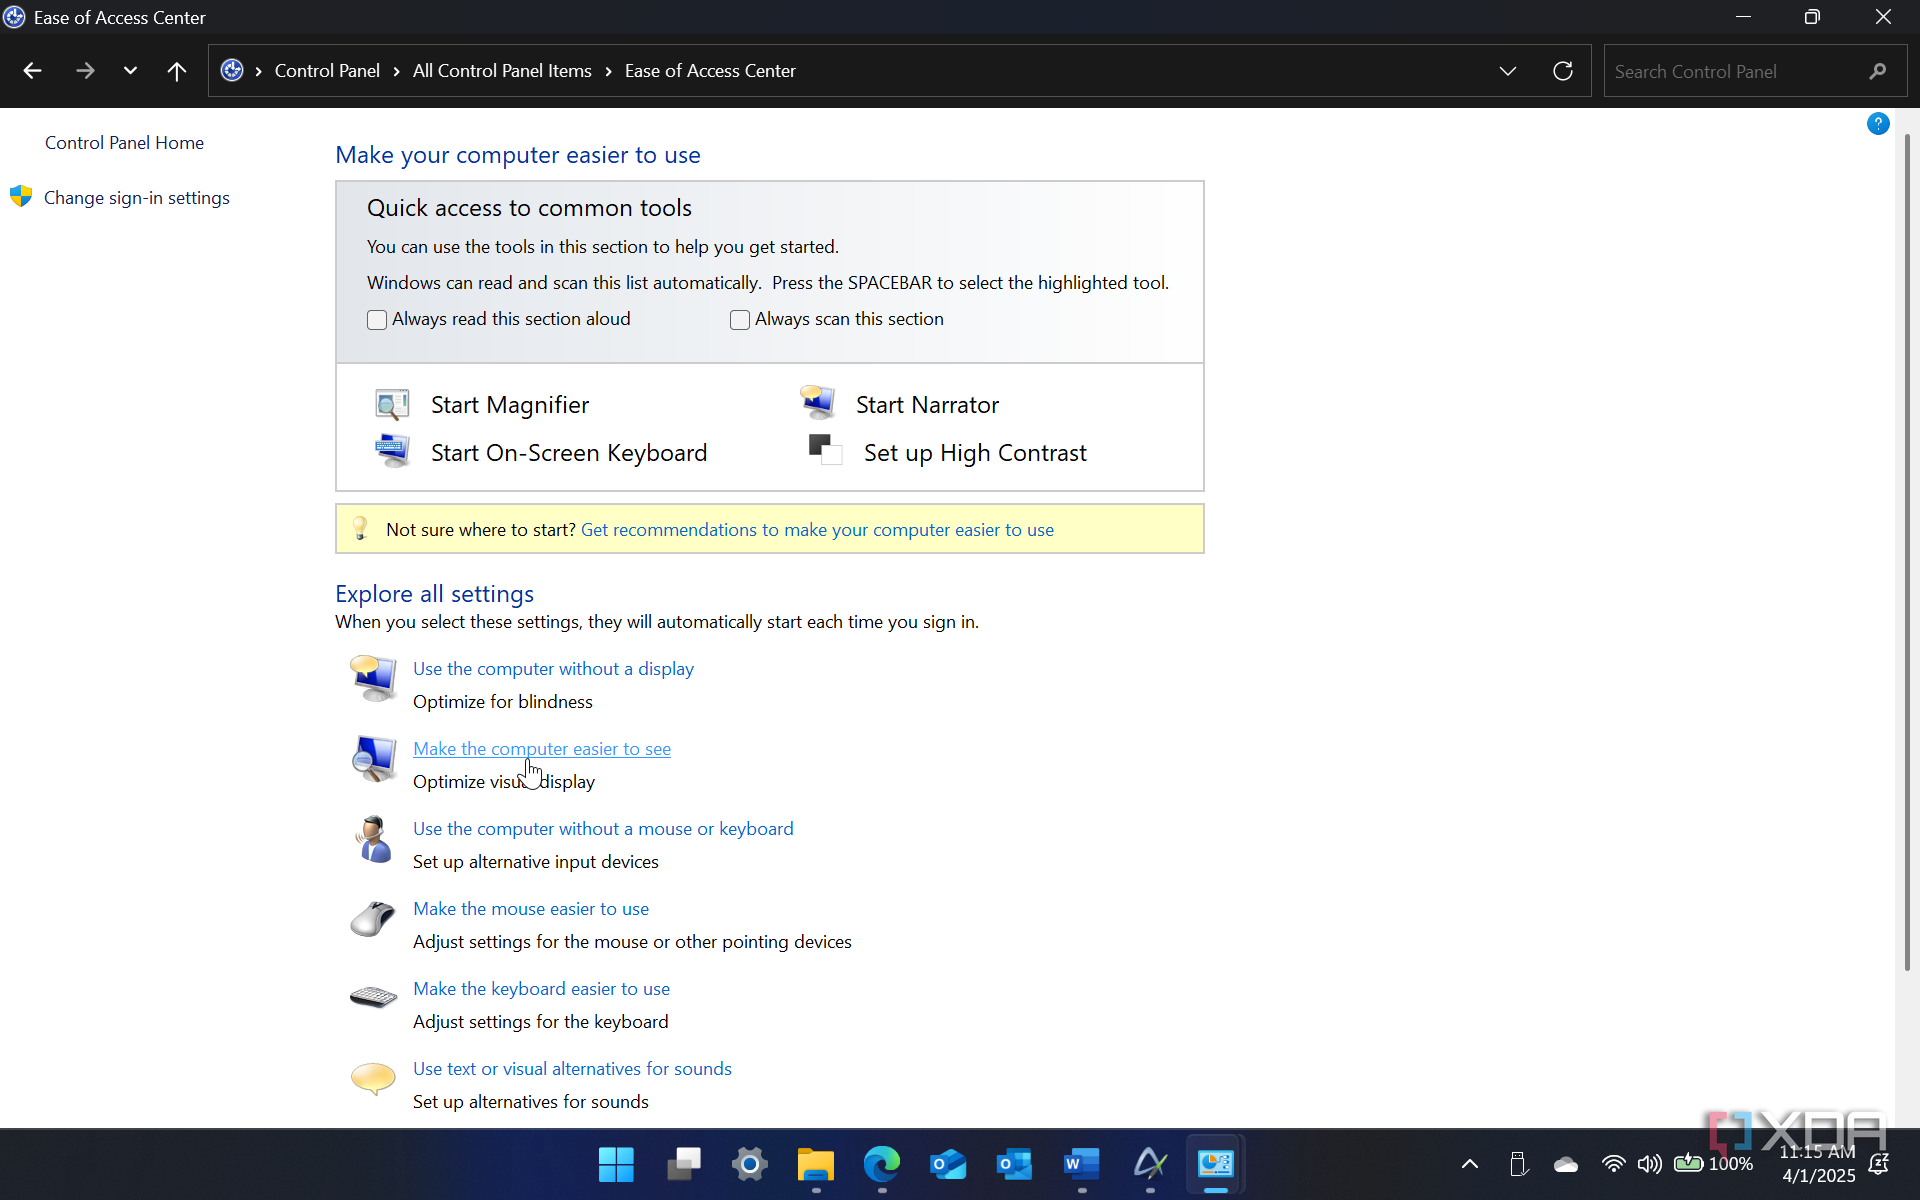This screenshot has width=1920, height=1200.
Task: Open Set up High Contrast link
Action: coord(975,453)
